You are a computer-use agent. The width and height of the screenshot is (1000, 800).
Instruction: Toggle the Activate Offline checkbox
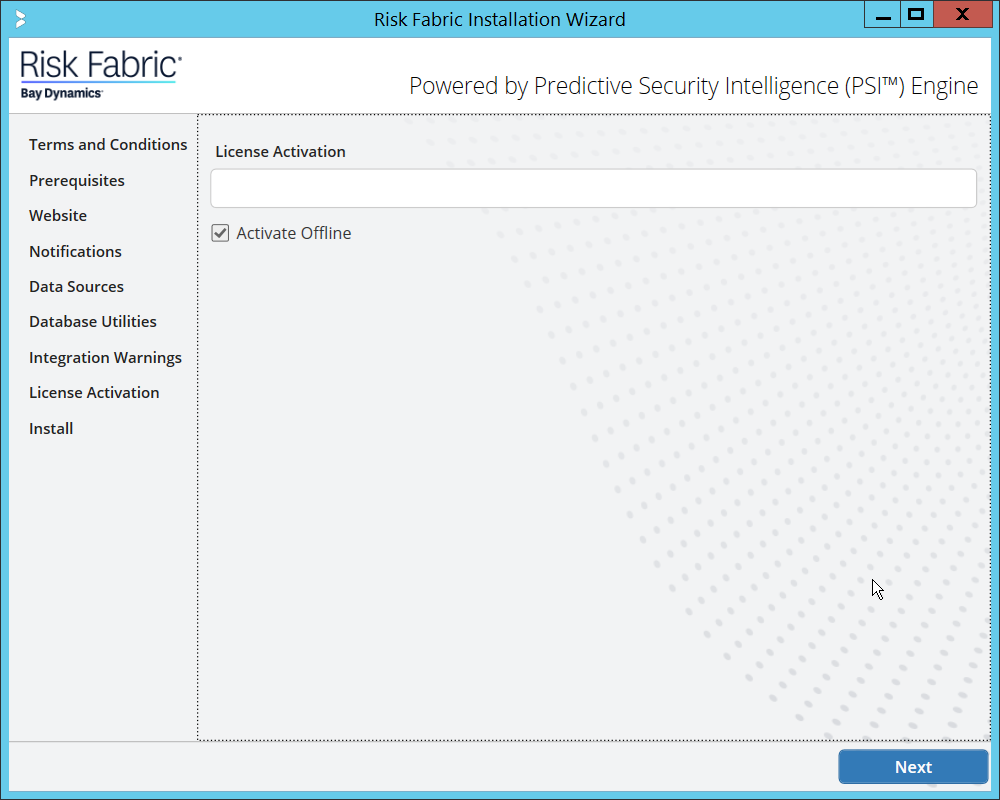(221, 233)
